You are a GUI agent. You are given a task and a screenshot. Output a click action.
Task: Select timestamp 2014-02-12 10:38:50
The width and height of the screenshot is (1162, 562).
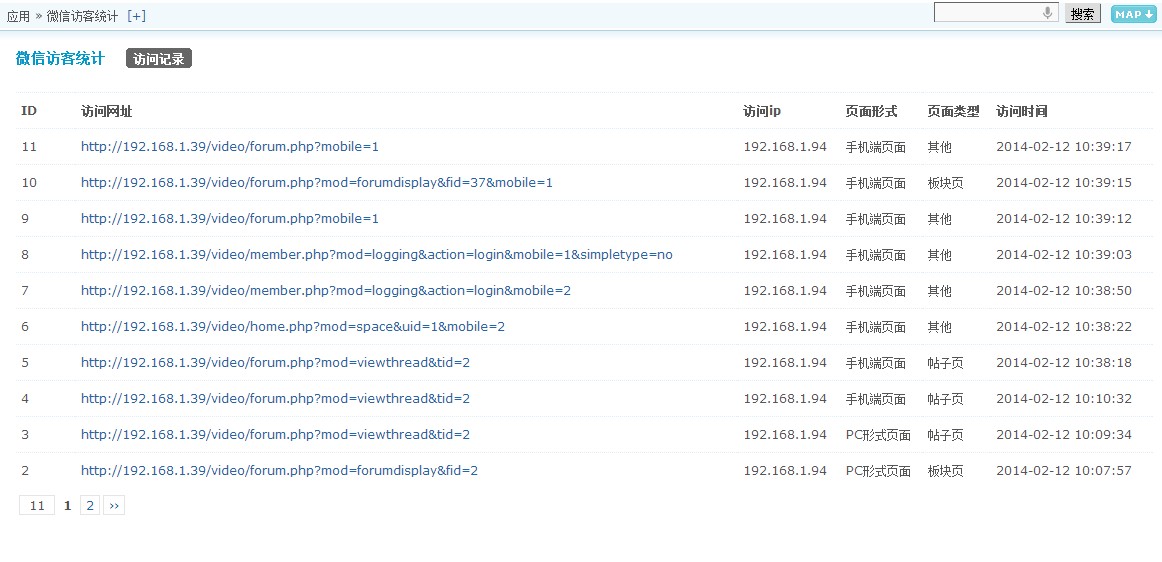(1064, 291)
